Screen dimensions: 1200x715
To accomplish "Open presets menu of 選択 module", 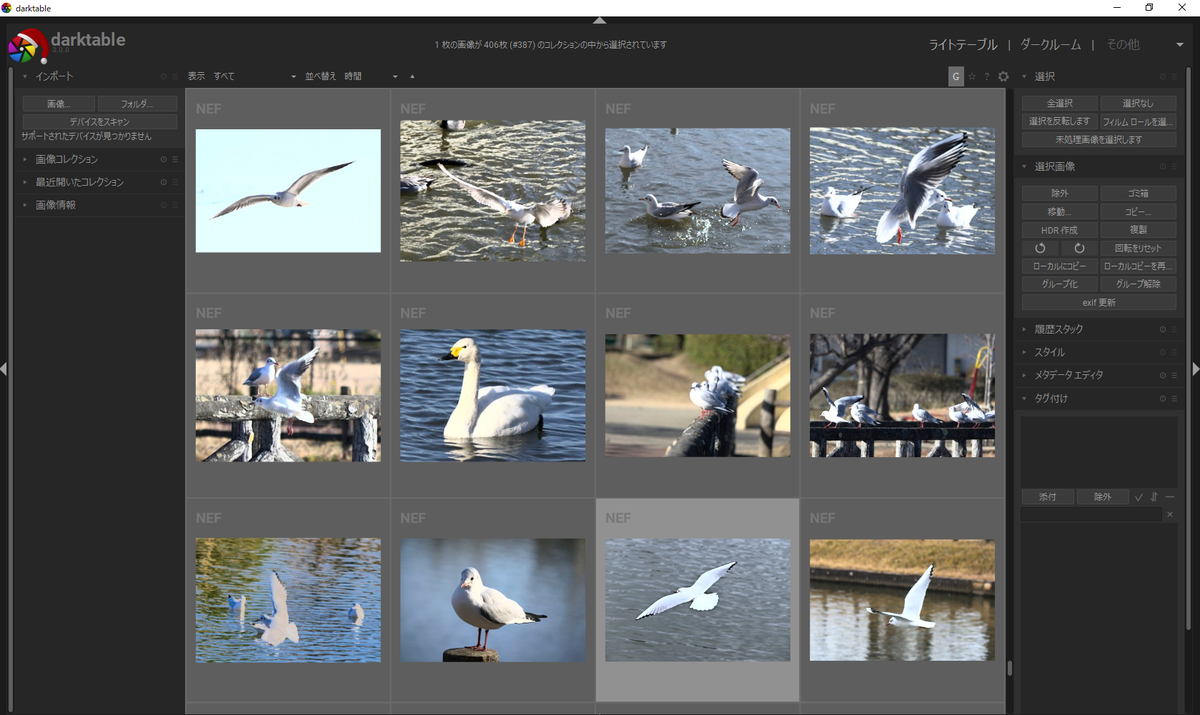I will click(x=1174, y=76).
